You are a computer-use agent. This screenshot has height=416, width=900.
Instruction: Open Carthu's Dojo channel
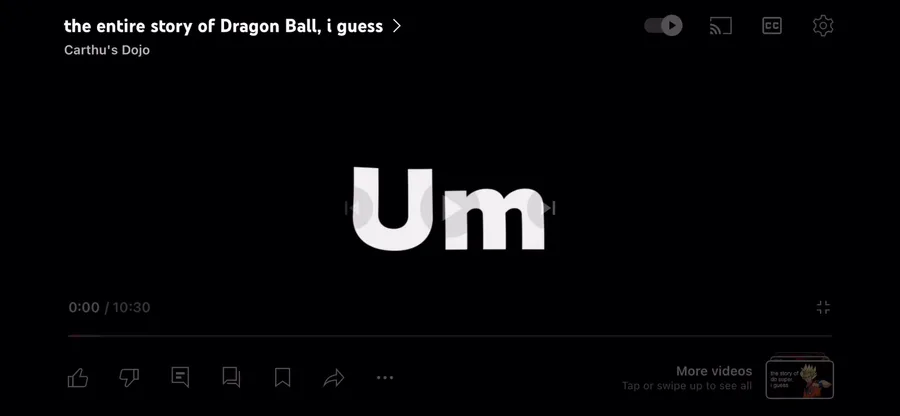tap(107, 50)
